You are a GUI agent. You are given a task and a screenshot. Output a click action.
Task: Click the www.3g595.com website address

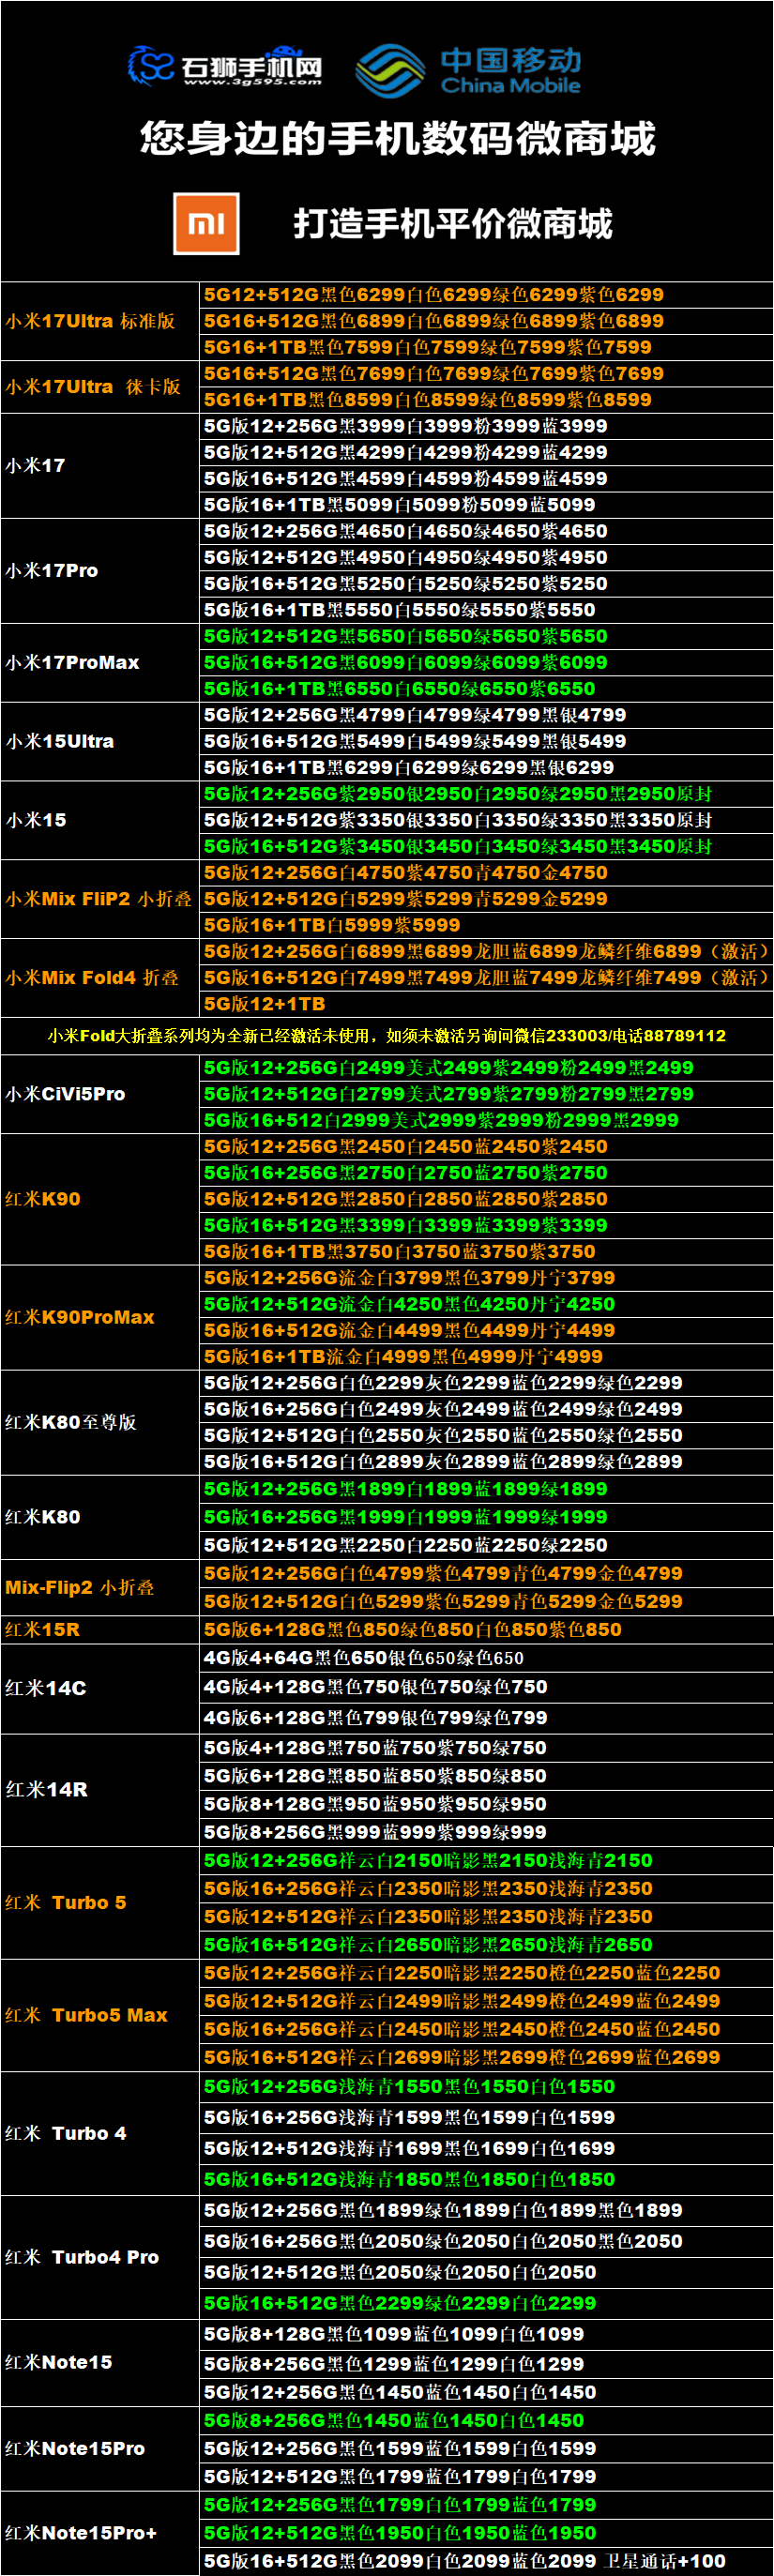pos(252,83)
